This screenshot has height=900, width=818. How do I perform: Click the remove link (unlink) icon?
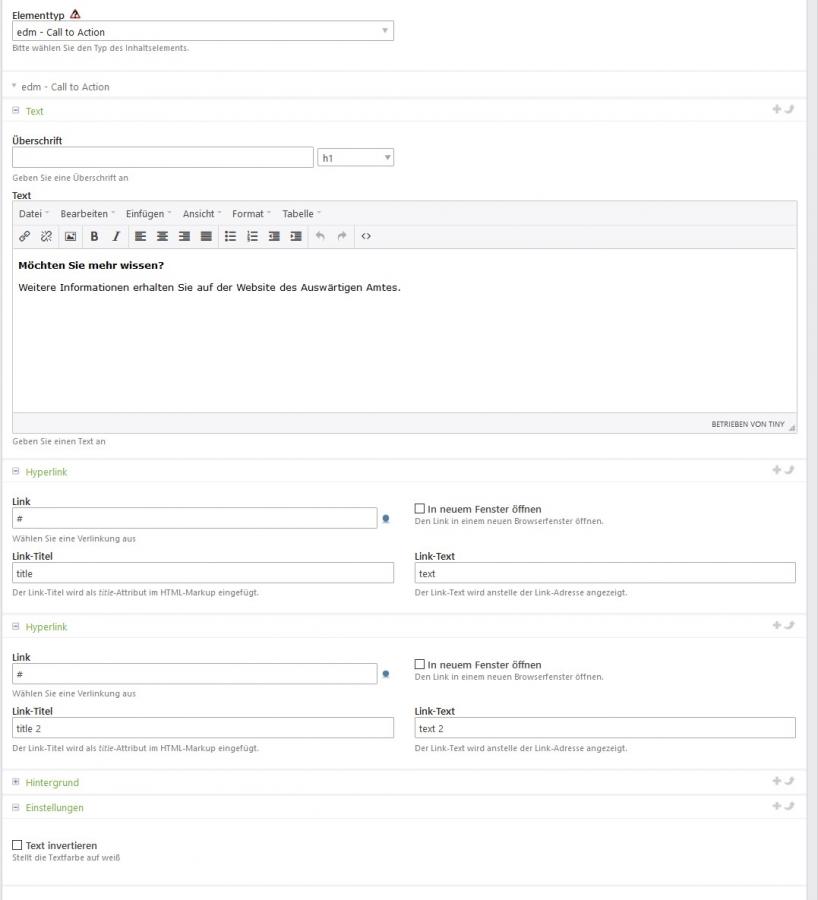point(46,237)
